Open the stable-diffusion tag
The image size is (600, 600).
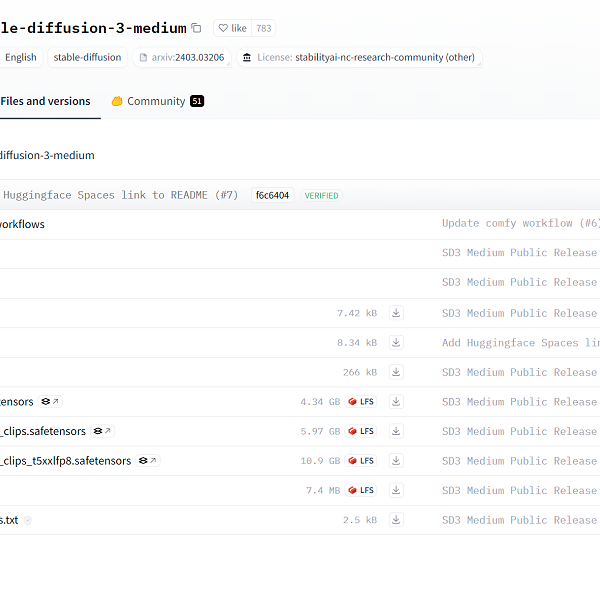[x=87, y=57]
